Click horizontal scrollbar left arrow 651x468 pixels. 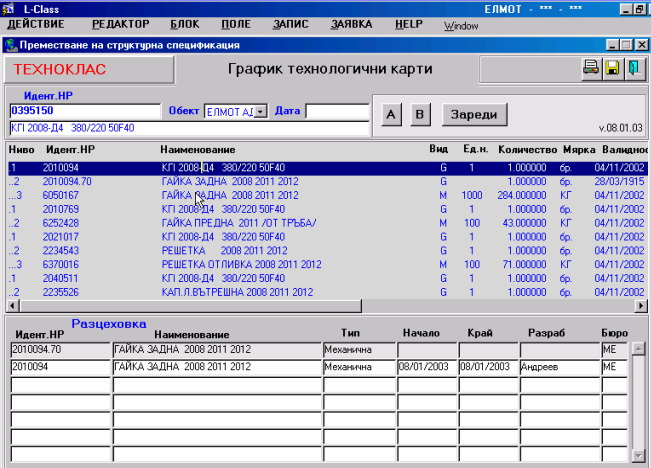12,306
